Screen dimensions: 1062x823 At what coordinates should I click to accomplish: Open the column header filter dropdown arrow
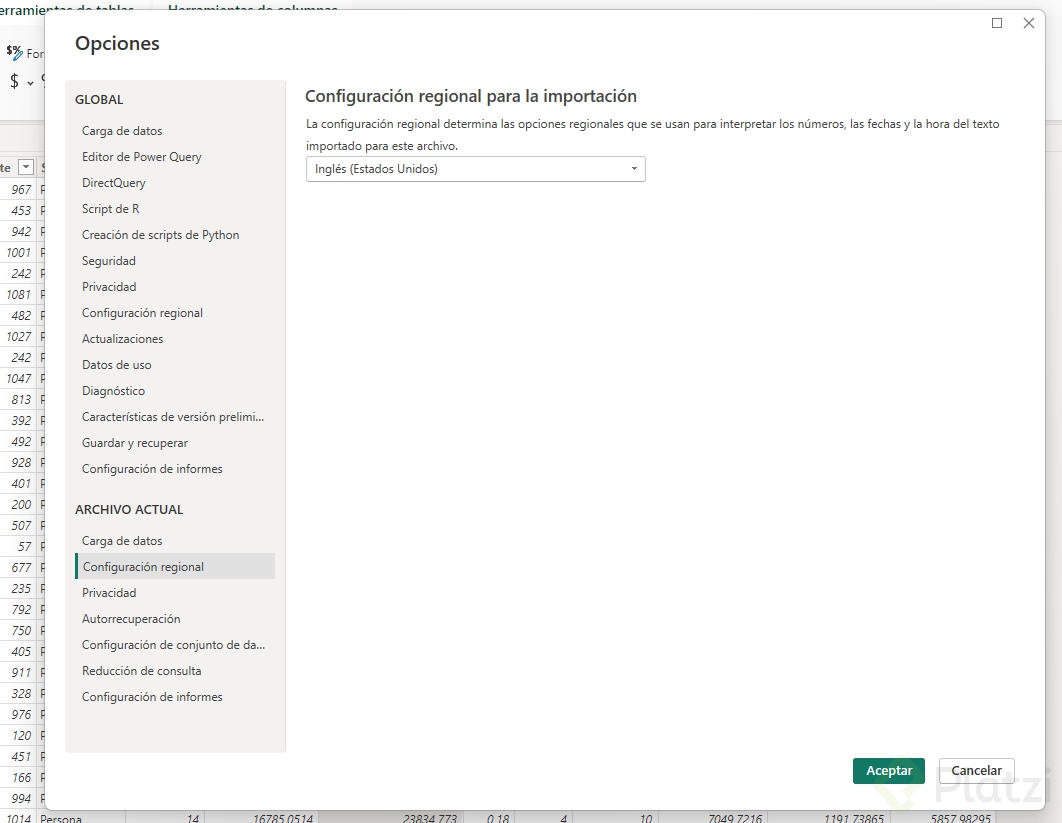coord(26,168)
